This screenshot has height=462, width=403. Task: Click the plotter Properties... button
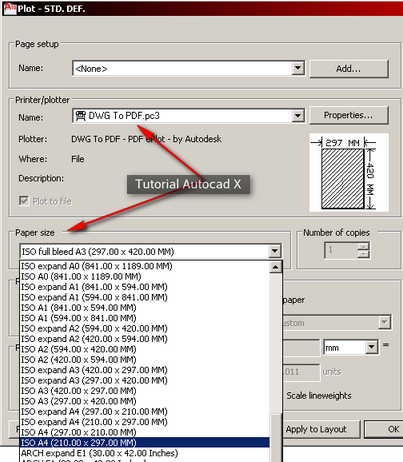coord(349,115)
